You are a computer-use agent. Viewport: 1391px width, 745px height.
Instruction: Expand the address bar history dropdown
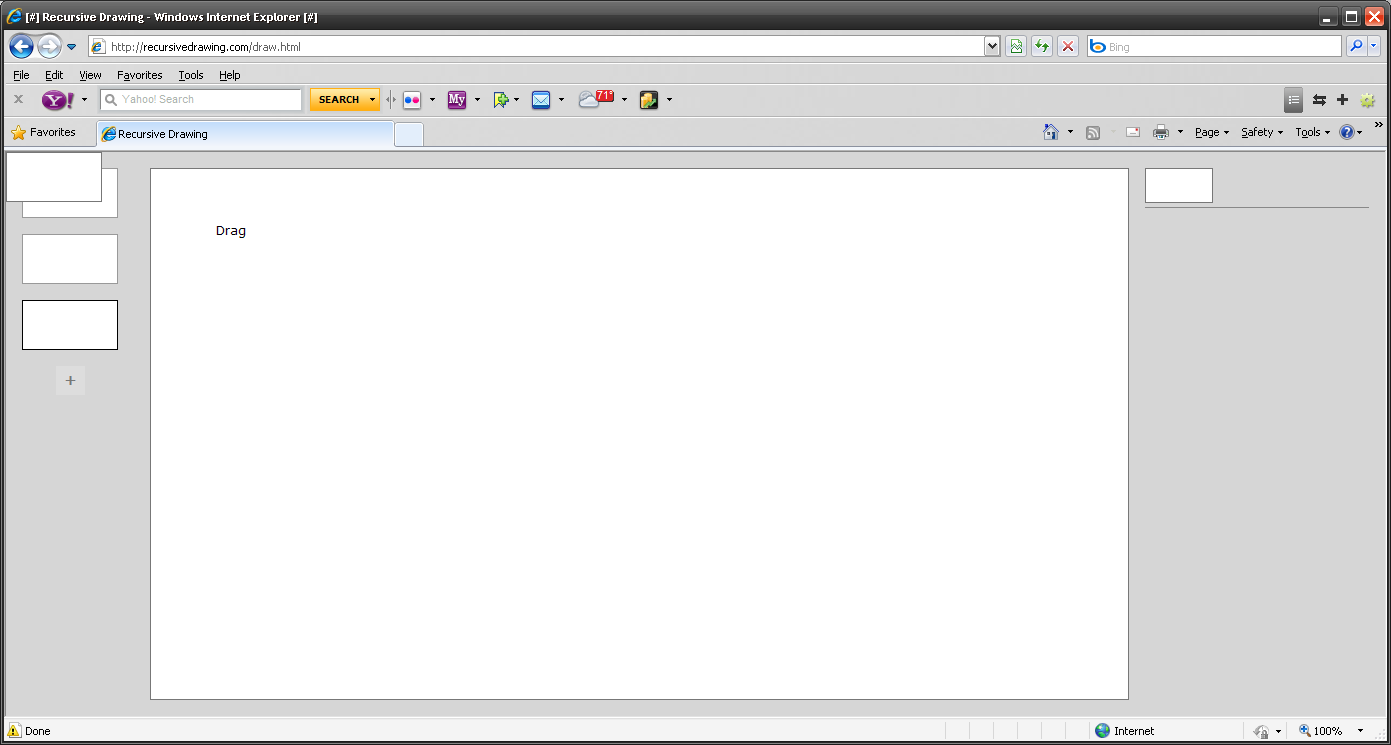(x=992, y=46)
